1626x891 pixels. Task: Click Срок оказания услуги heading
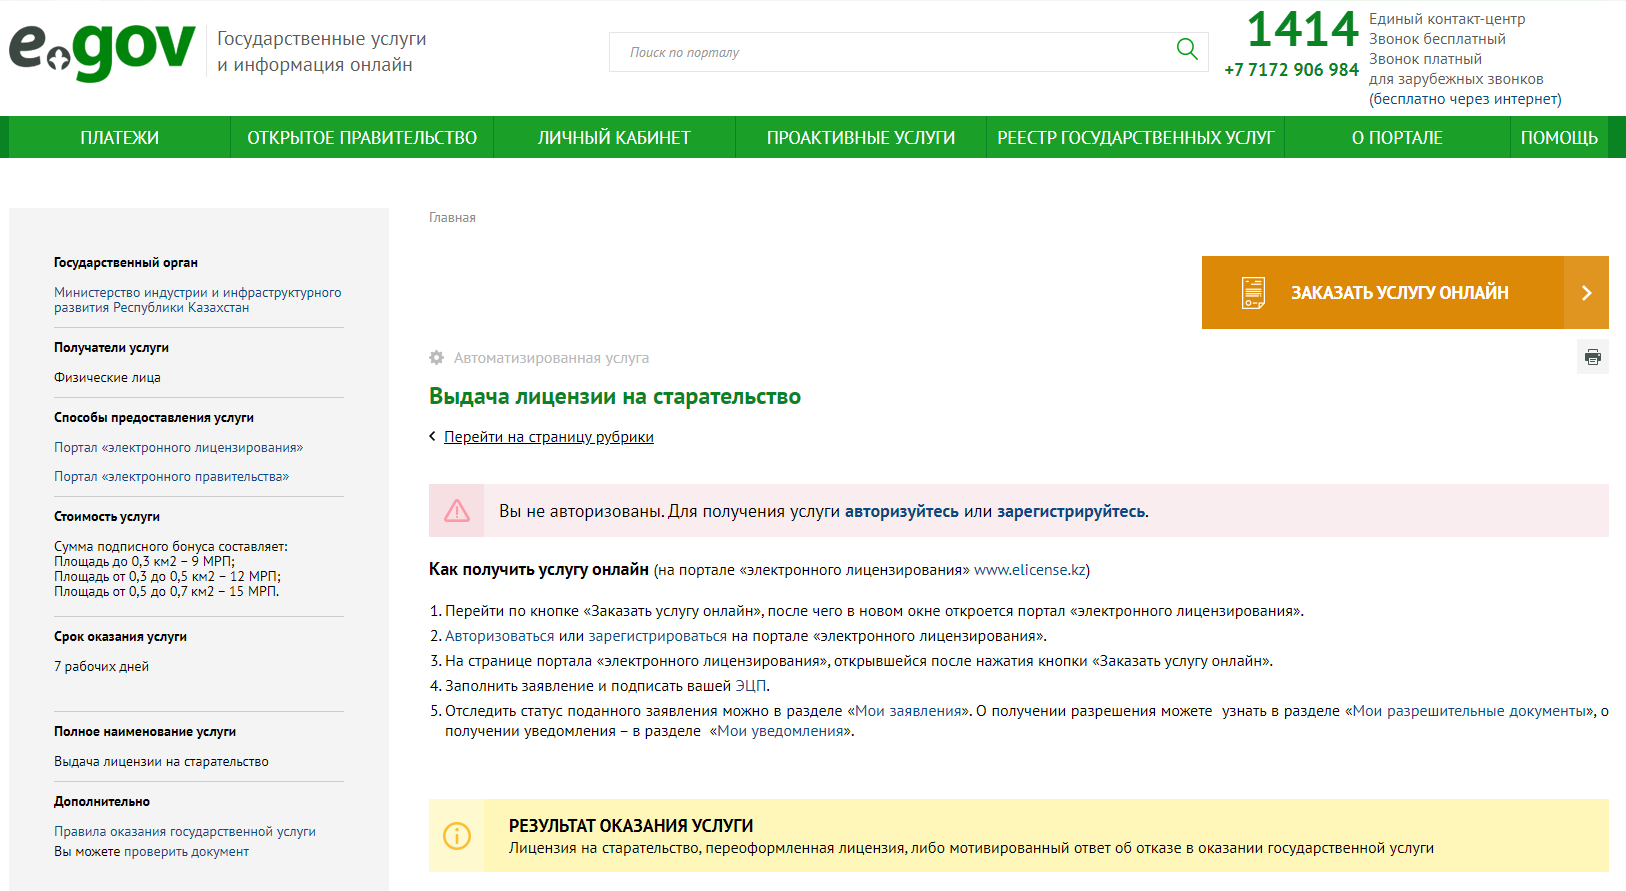pos(120,637)
